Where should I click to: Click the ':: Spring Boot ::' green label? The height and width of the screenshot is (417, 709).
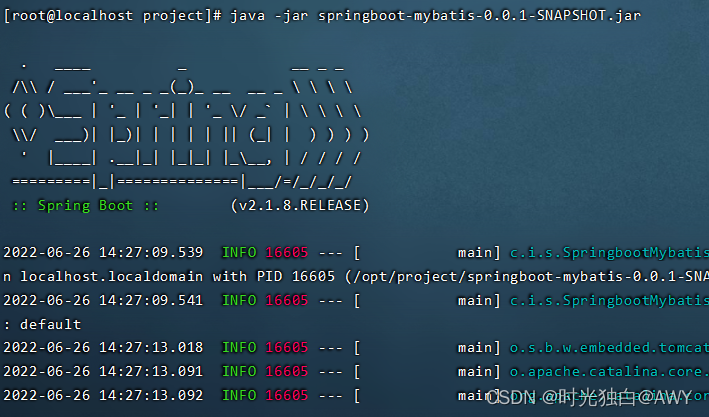[85, 206]
